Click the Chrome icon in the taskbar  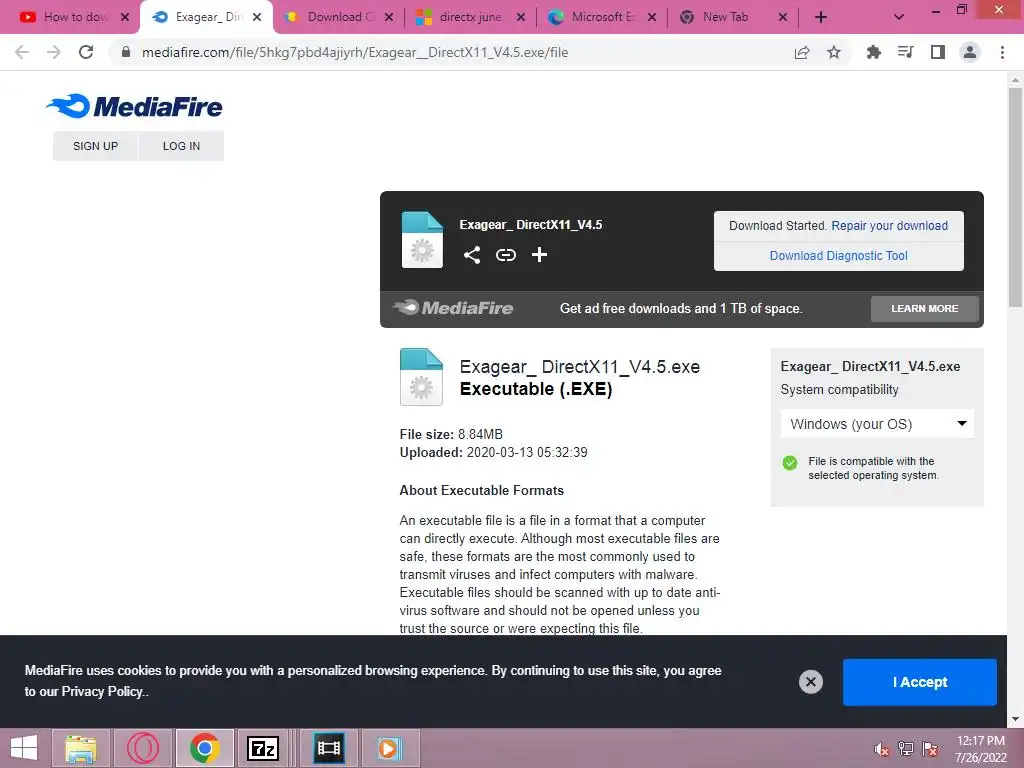(204, 748)
